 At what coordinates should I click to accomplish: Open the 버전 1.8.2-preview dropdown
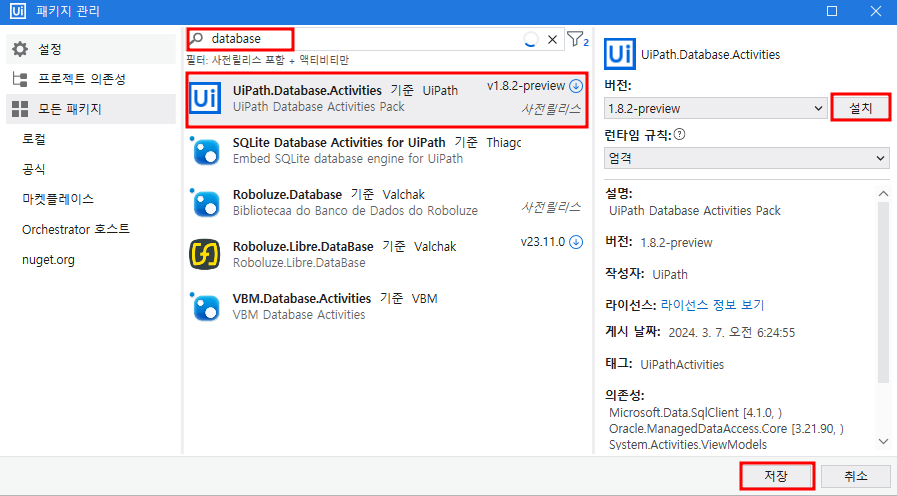pos(715,108)
